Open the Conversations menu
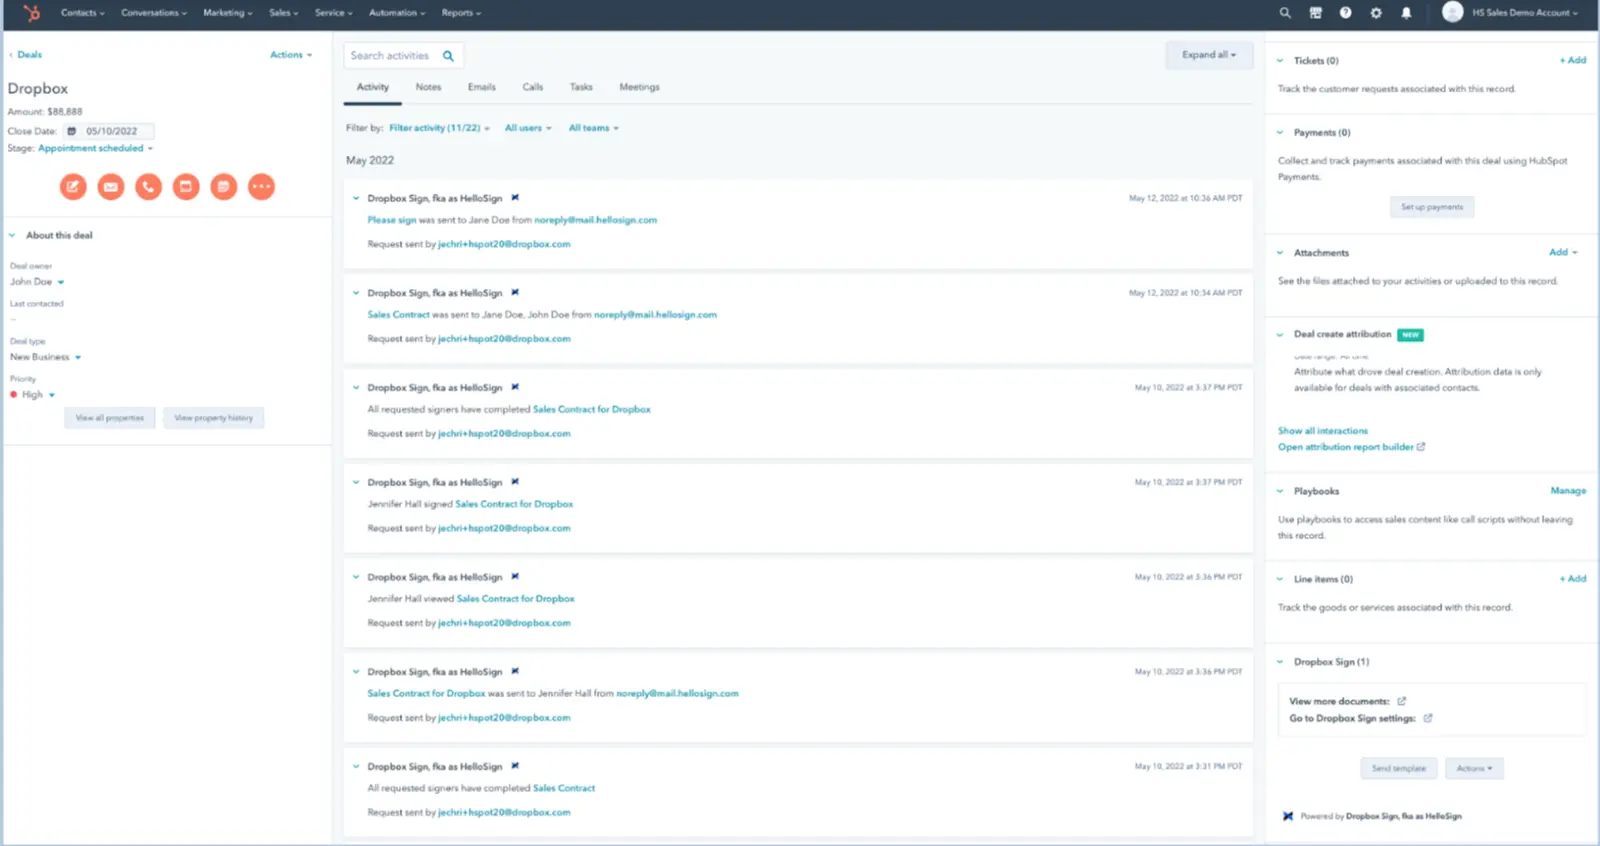This screenshot has height=846, width=1600. click(x=154, y=13)
